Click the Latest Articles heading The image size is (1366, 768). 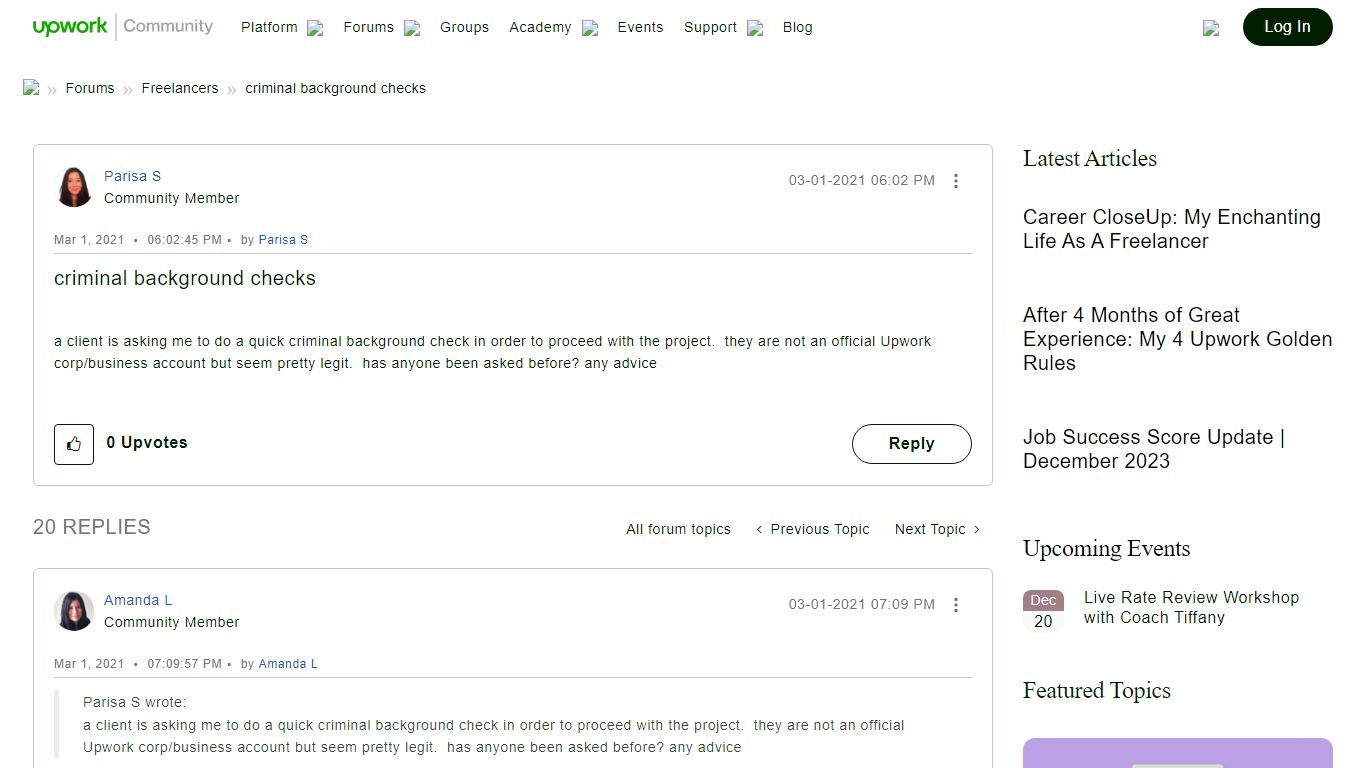point(1090,158)
